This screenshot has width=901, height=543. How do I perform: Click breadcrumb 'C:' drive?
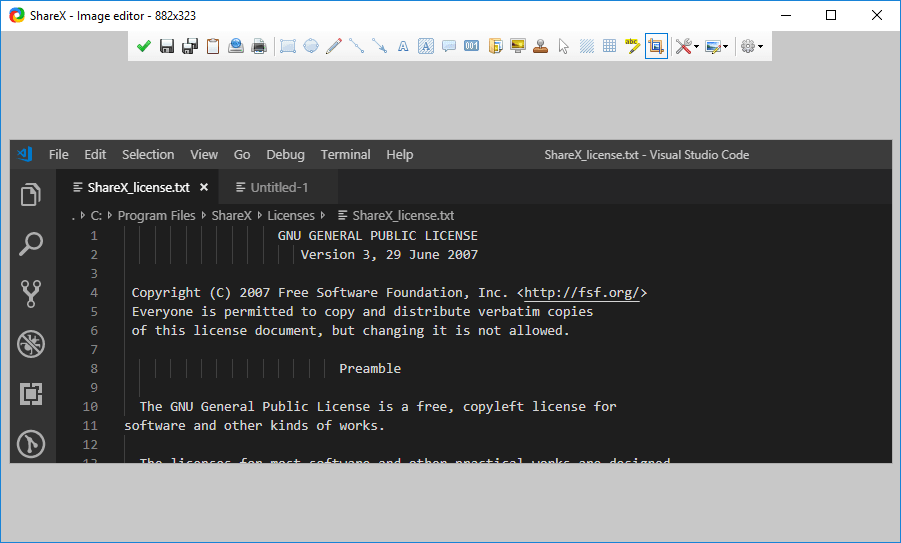click(96, 215)
